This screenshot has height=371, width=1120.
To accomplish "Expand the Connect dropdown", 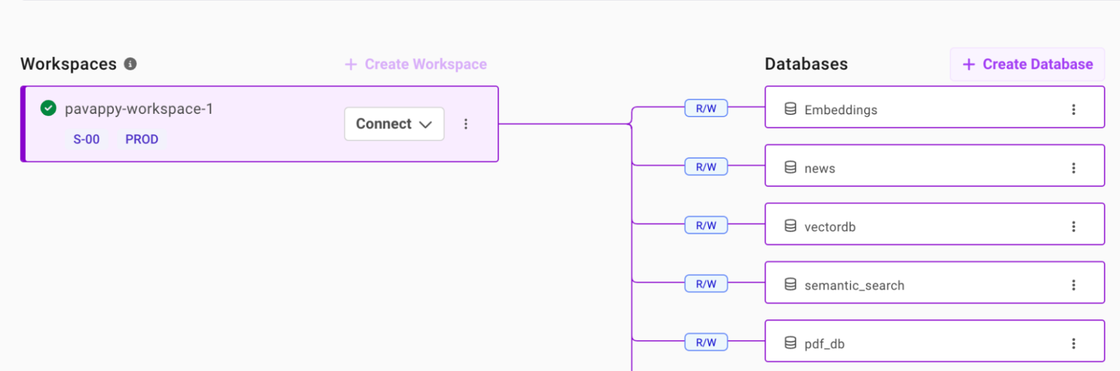I will coord(394,124).
